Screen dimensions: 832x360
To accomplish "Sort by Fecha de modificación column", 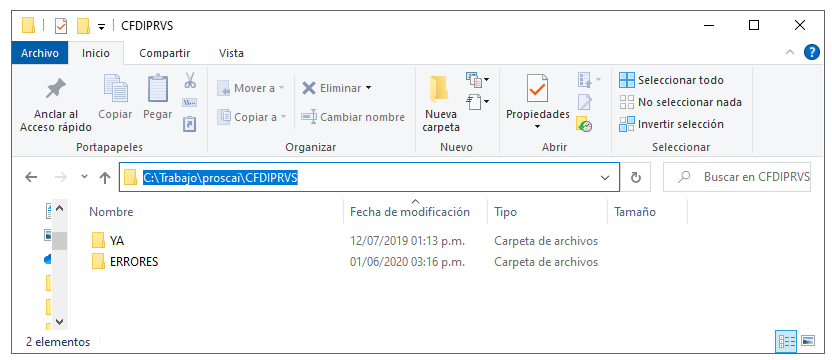I will click(410, 212).
